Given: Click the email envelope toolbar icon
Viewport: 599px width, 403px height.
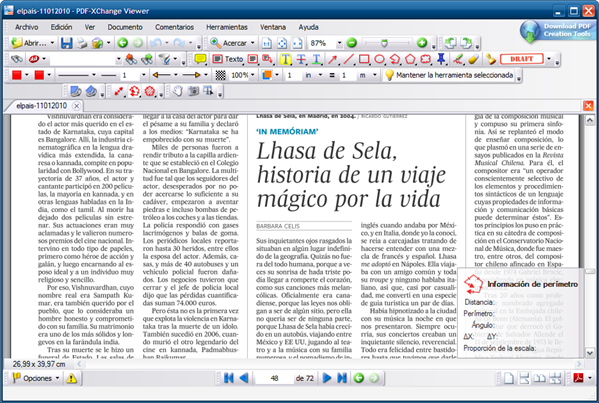Looking at the screenshot, I should coord(97,43).
